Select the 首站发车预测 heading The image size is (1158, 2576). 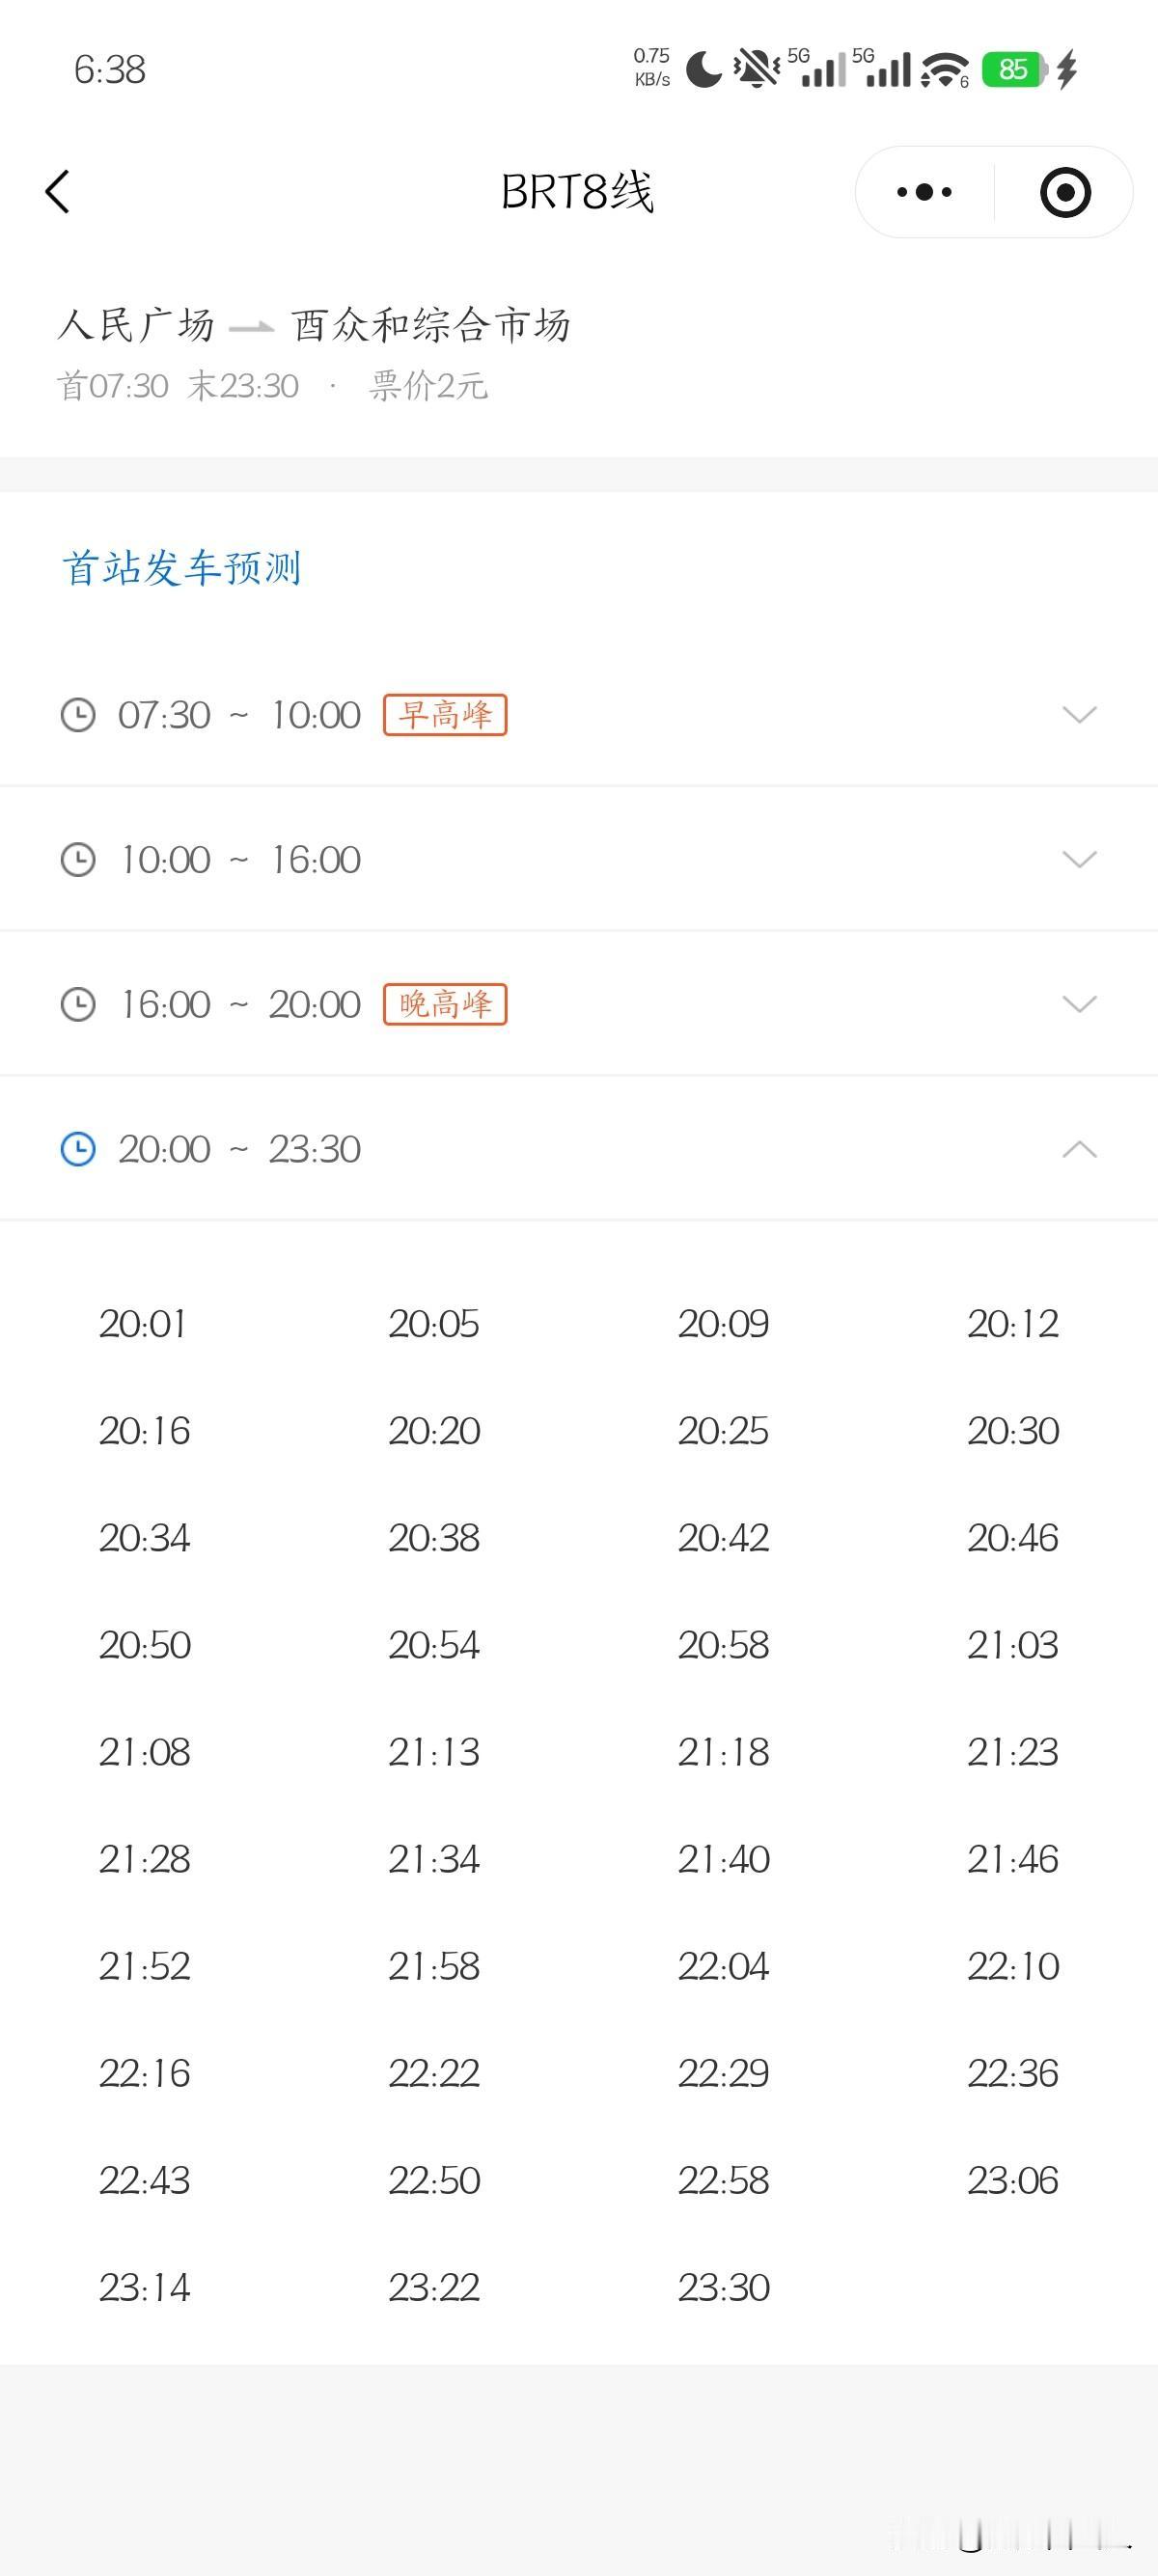181,568
